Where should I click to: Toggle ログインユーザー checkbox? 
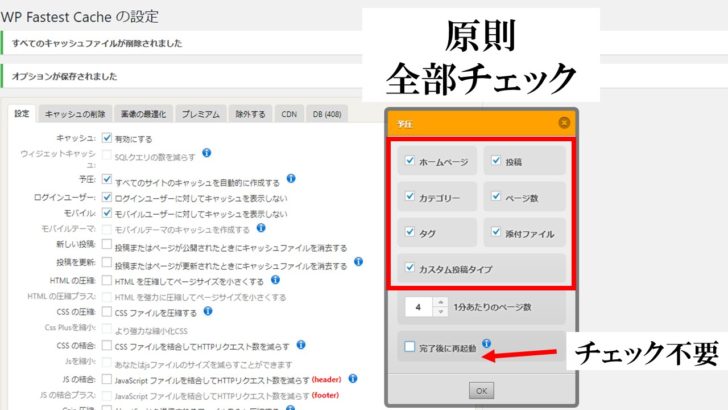click(107, 197)
